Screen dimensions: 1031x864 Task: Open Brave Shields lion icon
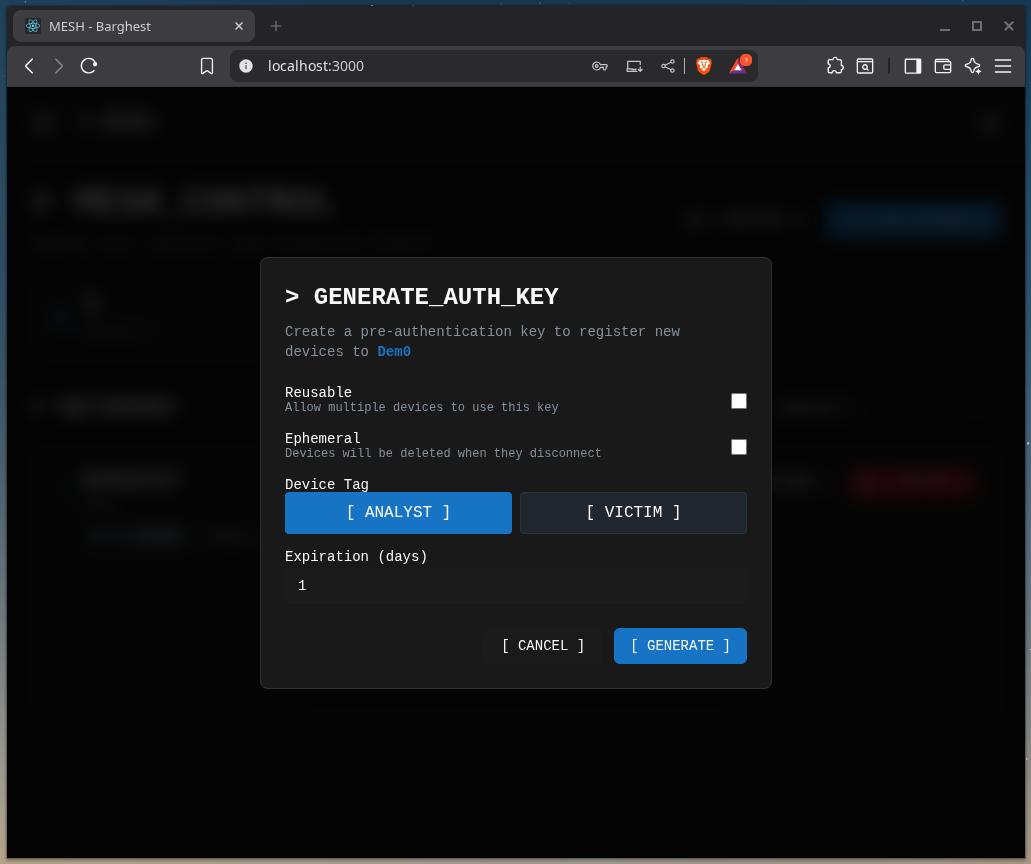click(704, 66)
